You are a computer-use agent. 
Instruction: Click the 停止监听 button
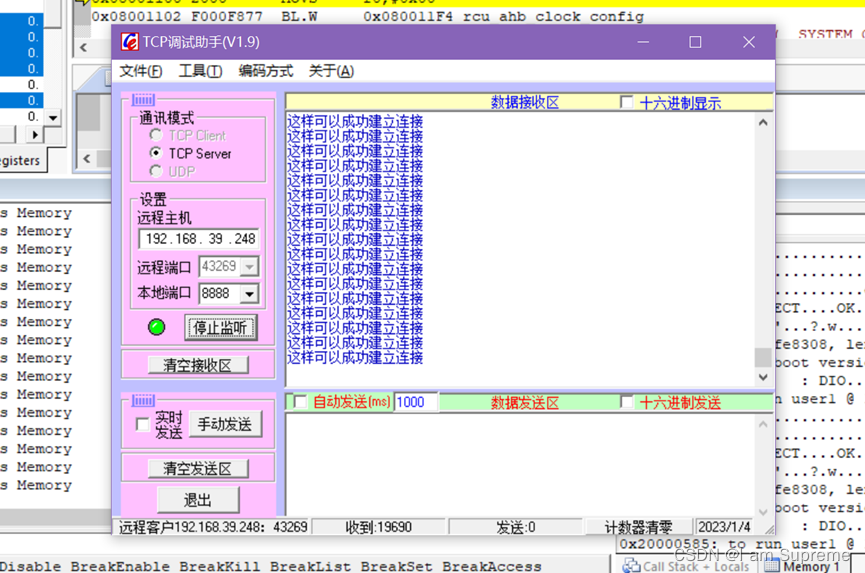[220, 328]
